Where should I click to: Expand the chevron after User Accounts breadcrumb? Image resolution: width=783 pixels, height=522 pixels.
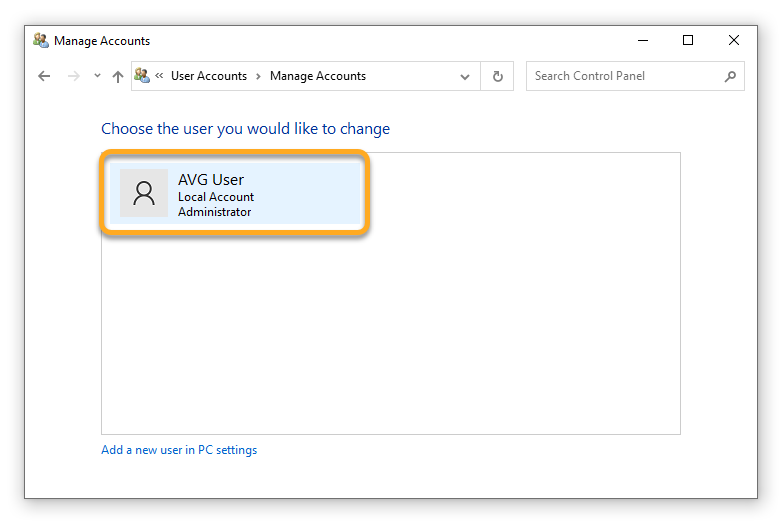coord(258,76)
